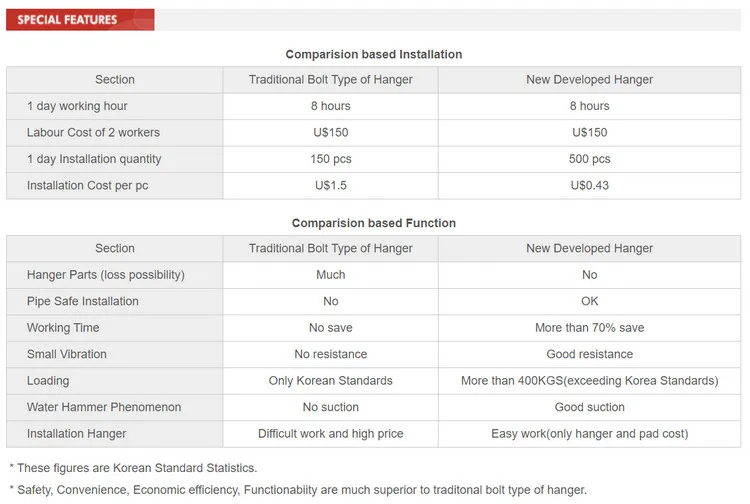The width and height of the screenshot is (750, 504).
Task: Click the New Developed Hanger header in Function table
Action: 589,248
